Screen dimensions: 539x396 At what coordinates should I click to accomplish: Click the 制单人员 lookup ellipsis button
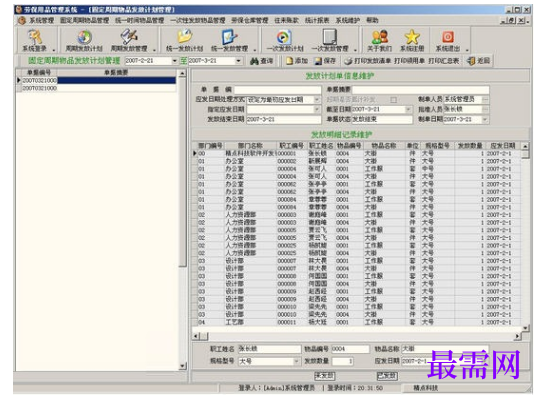click(x=485, y=99)
